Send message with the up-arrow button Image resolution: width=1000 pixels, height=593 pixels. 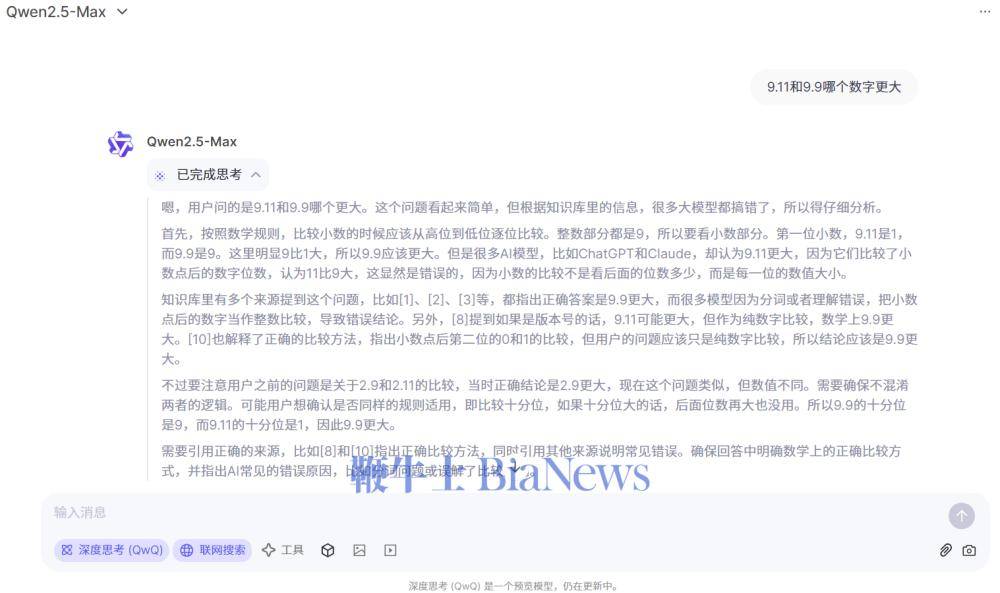click(961, 515)
